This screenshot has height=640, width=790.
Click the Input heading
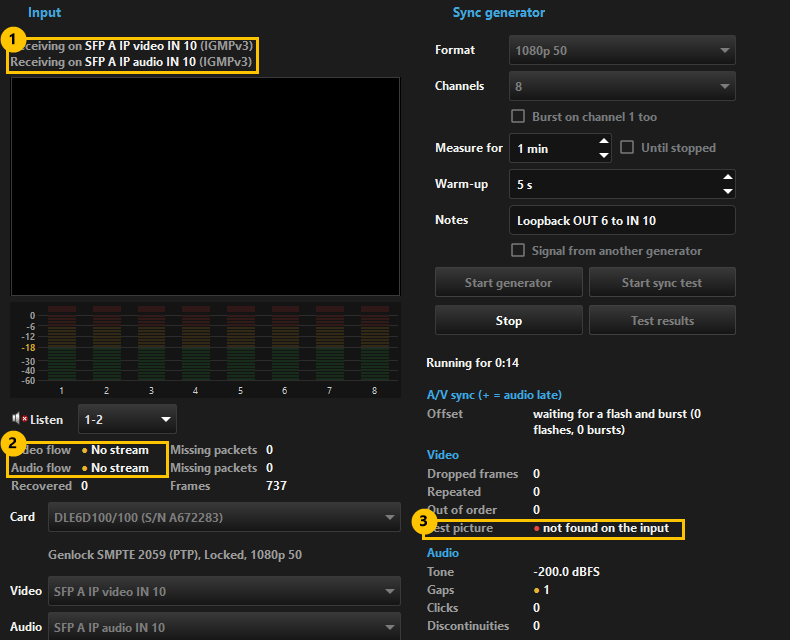pos(44,13)
